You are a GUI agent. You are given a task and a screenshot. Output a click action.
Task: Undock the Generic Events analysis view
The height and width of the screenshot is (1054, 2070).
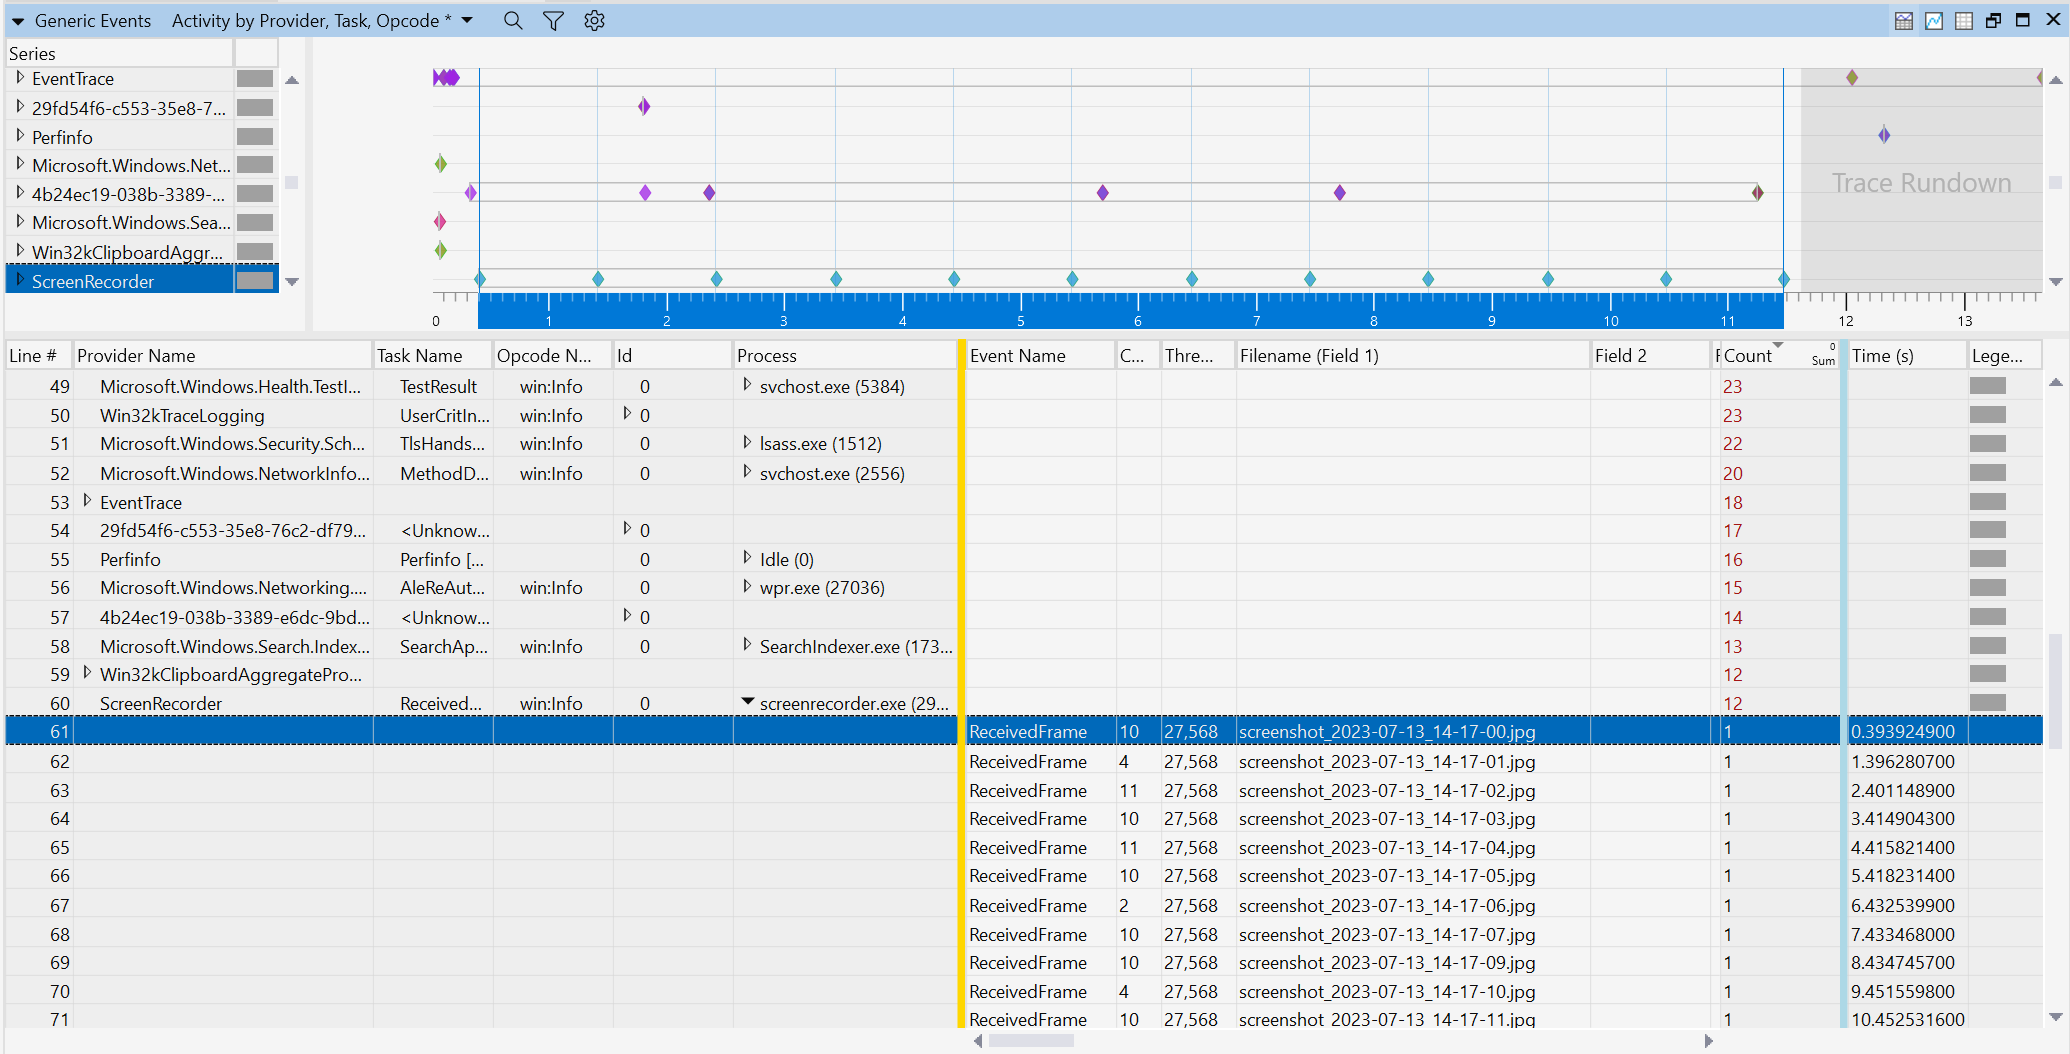click(x=1993, y=19)
